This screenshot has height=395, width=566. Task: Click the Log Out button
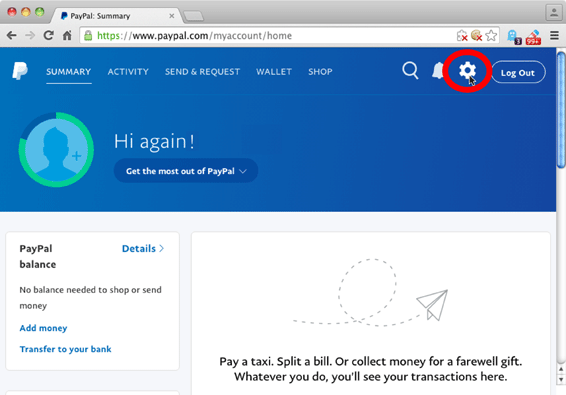518,72
